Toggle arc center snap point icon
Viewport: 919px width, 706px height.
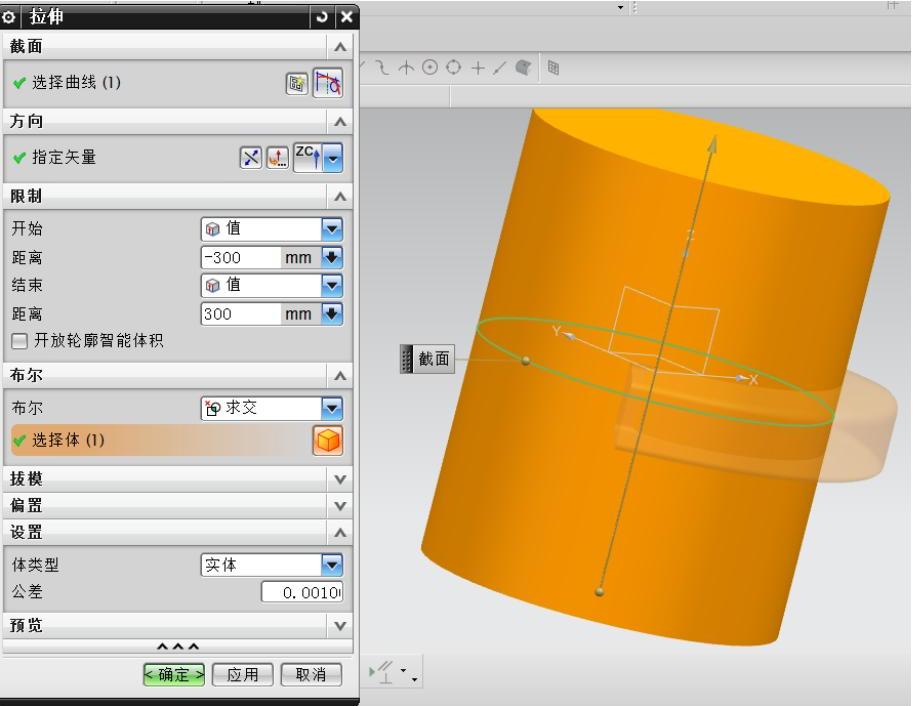tap(430, 67)
